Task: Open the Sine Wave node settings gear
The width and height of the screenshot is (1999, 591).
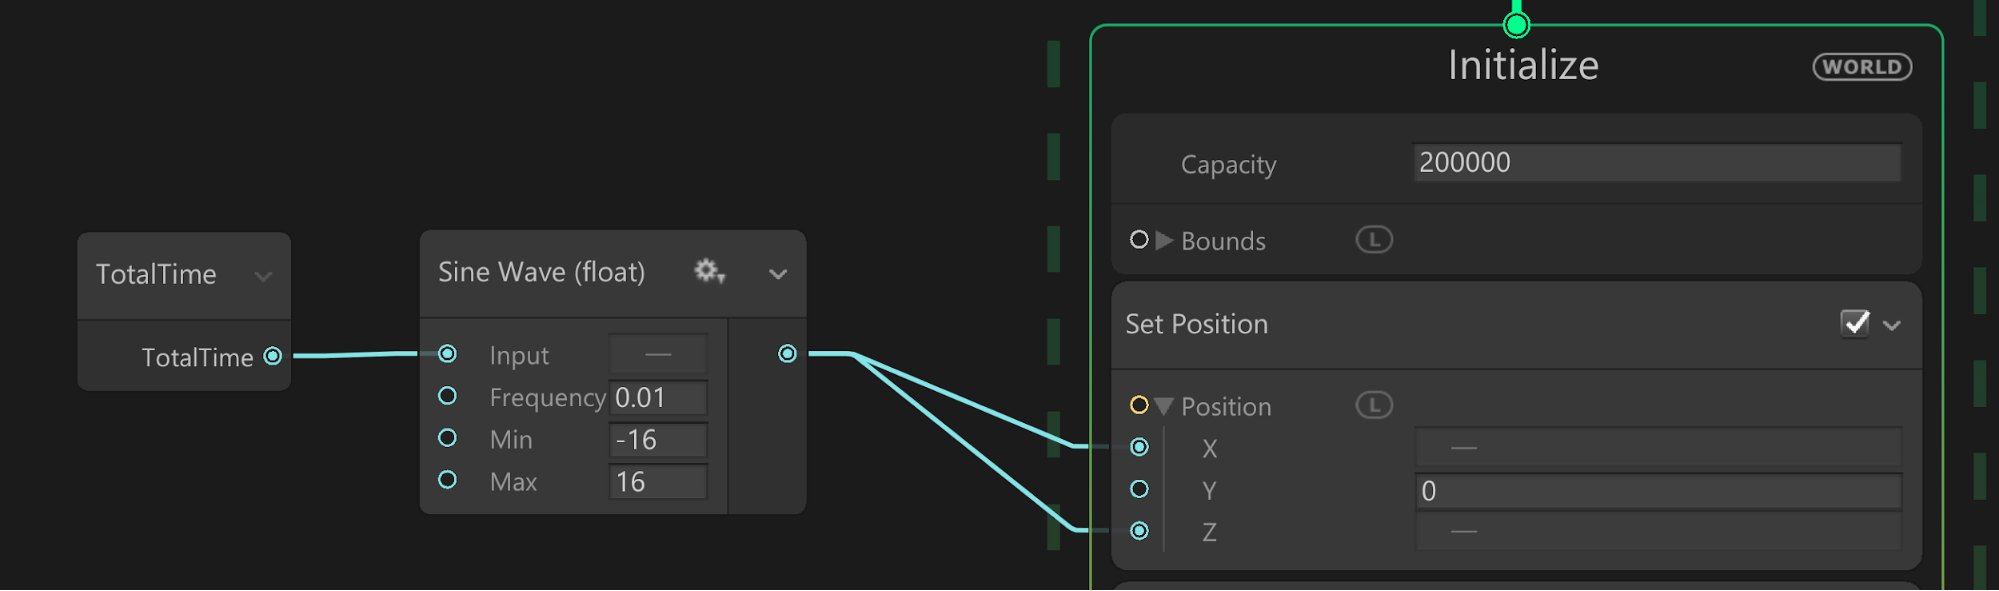Action: coord(709,271)
